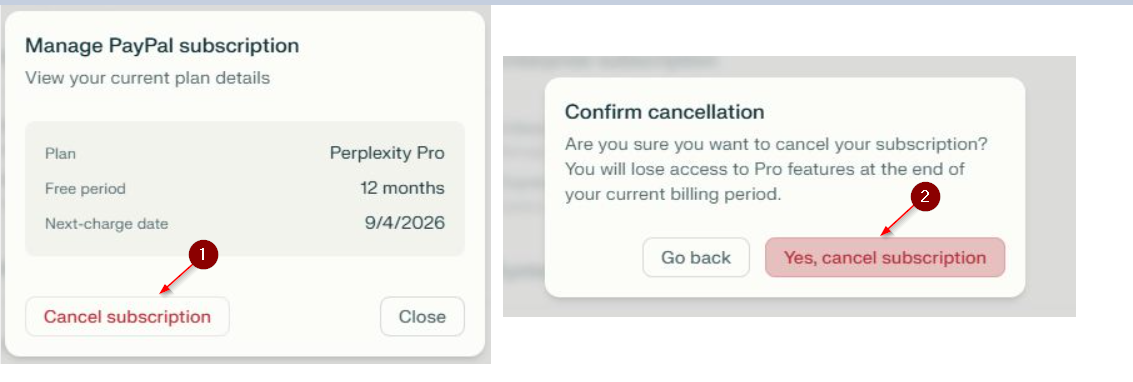The height and width of the screenshot is (382, 1133).
Task: Select the Perplexity Pro plan value
Action: coord(387,153)
